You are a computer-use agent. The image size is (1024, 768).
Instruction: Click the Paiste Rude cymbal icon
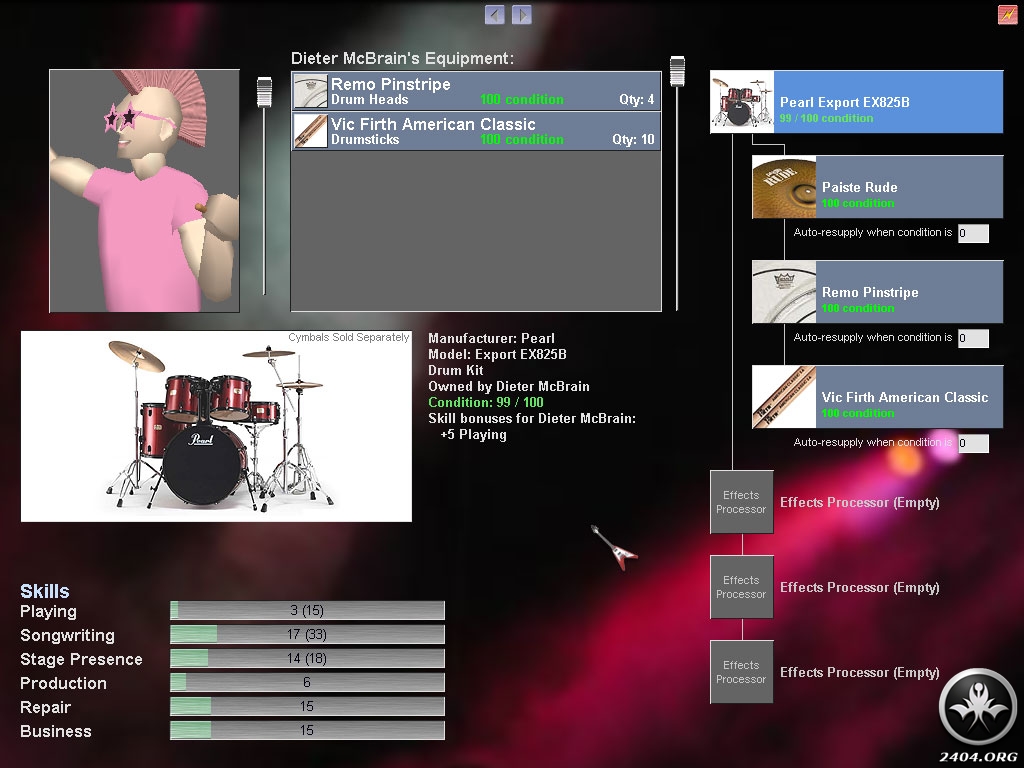click(784, 187)
